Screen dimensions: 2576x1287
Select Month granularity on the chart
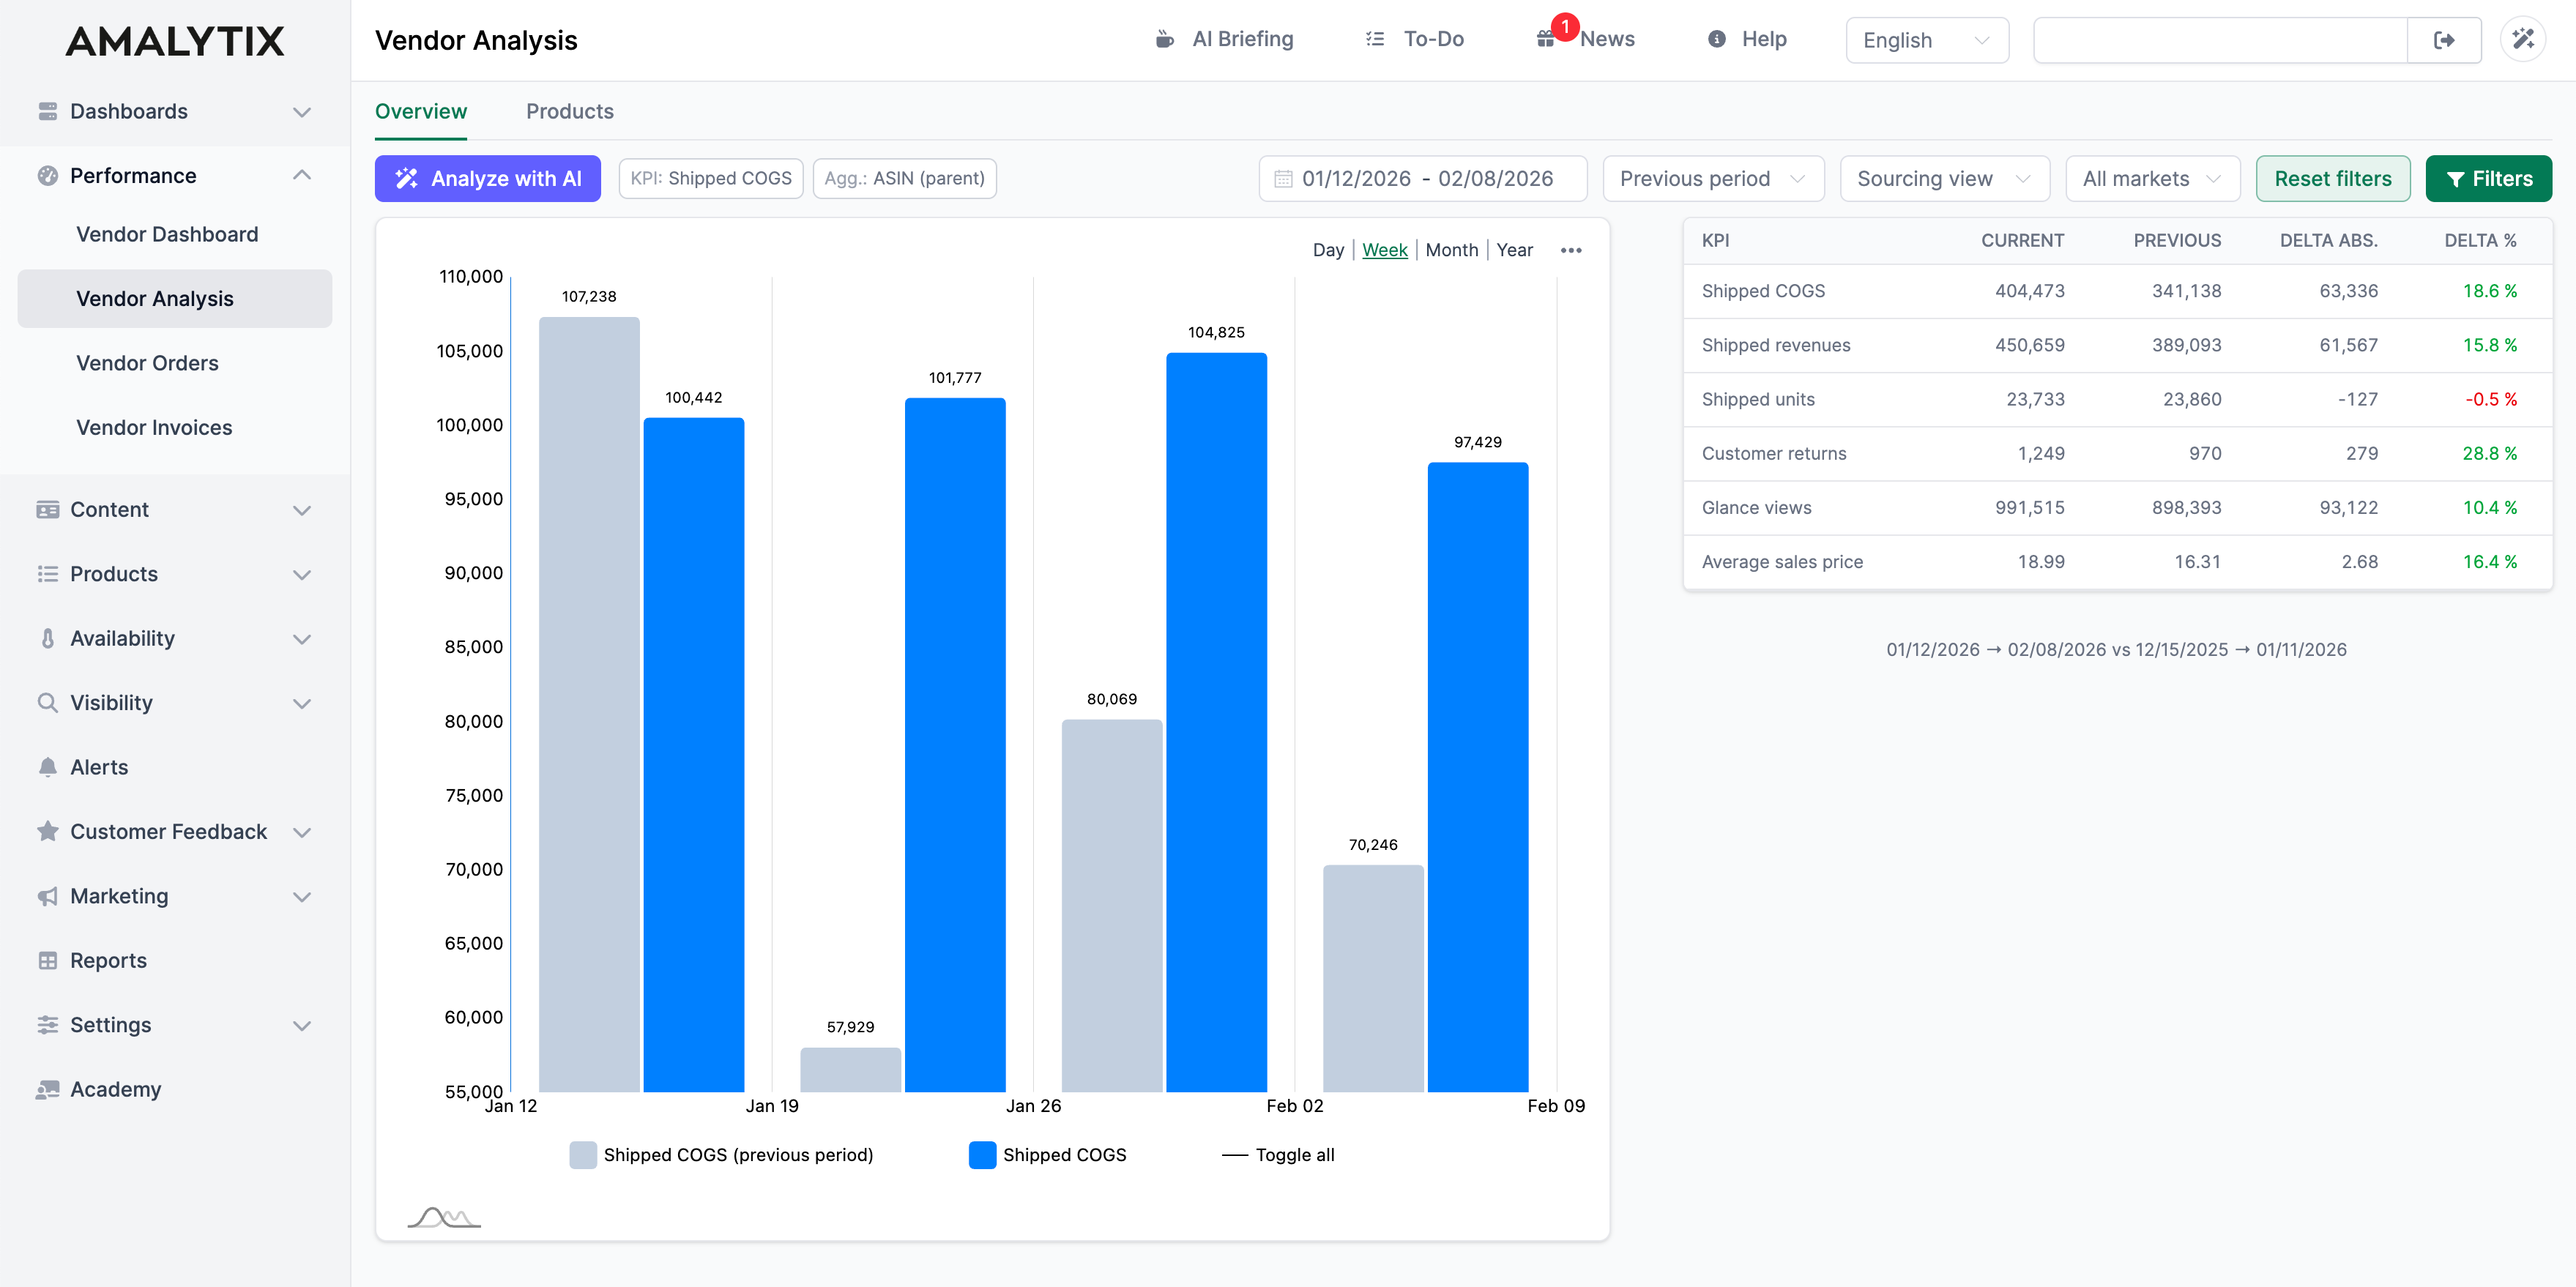1452,250
